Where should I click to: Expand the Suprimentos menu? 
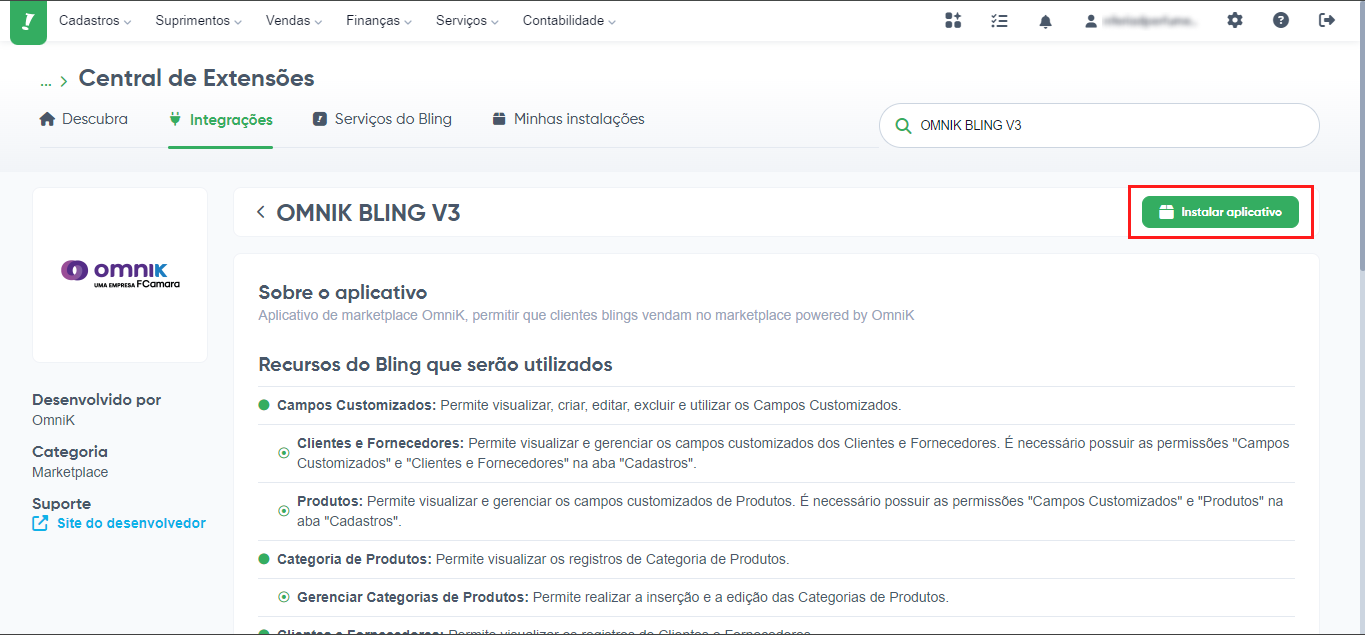pos(198,20)
